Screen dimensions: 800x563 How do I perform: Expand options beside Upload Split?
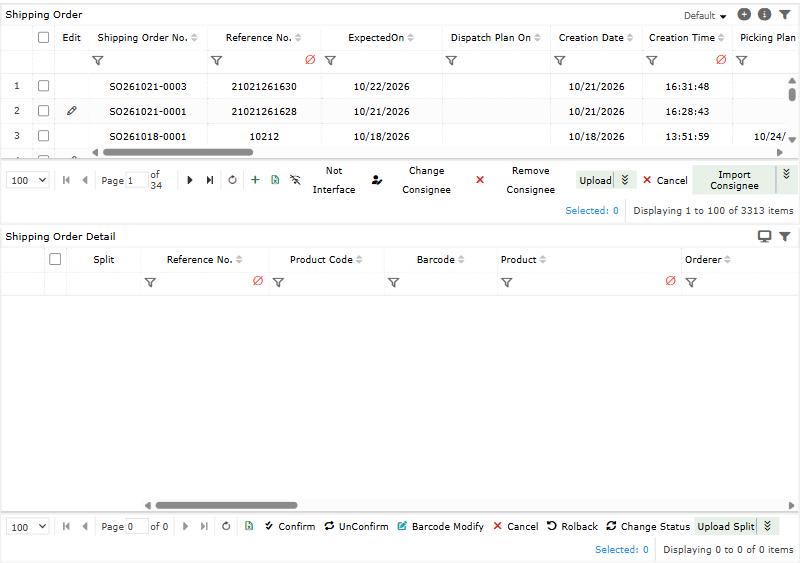(767, 526)
